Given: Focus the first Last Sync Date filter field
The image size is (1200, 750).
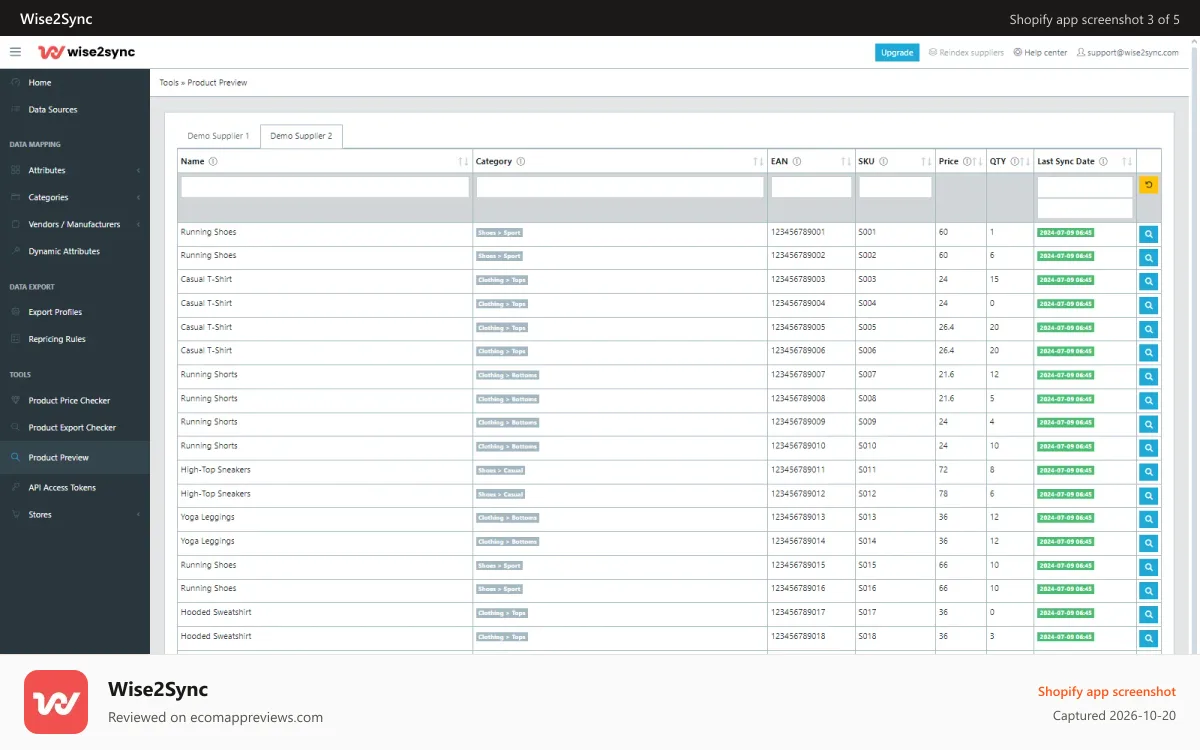Looking at the screenshot, I should click(x=1085, y=187).
